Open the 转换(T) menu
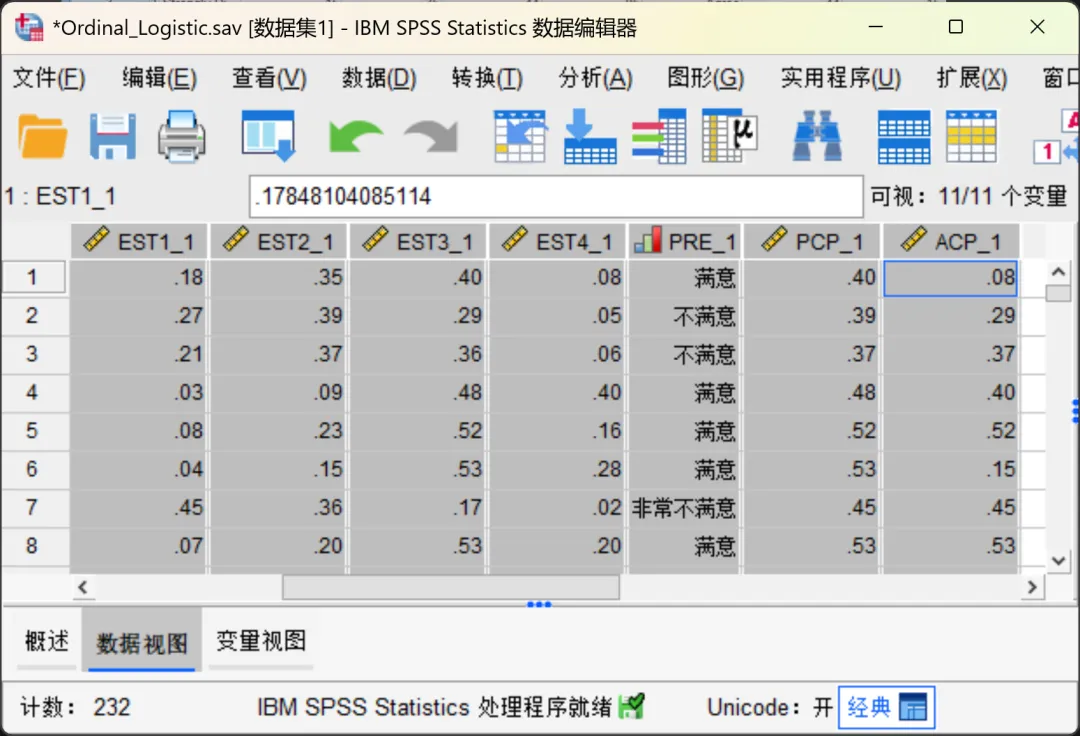 tap(487, 78)
